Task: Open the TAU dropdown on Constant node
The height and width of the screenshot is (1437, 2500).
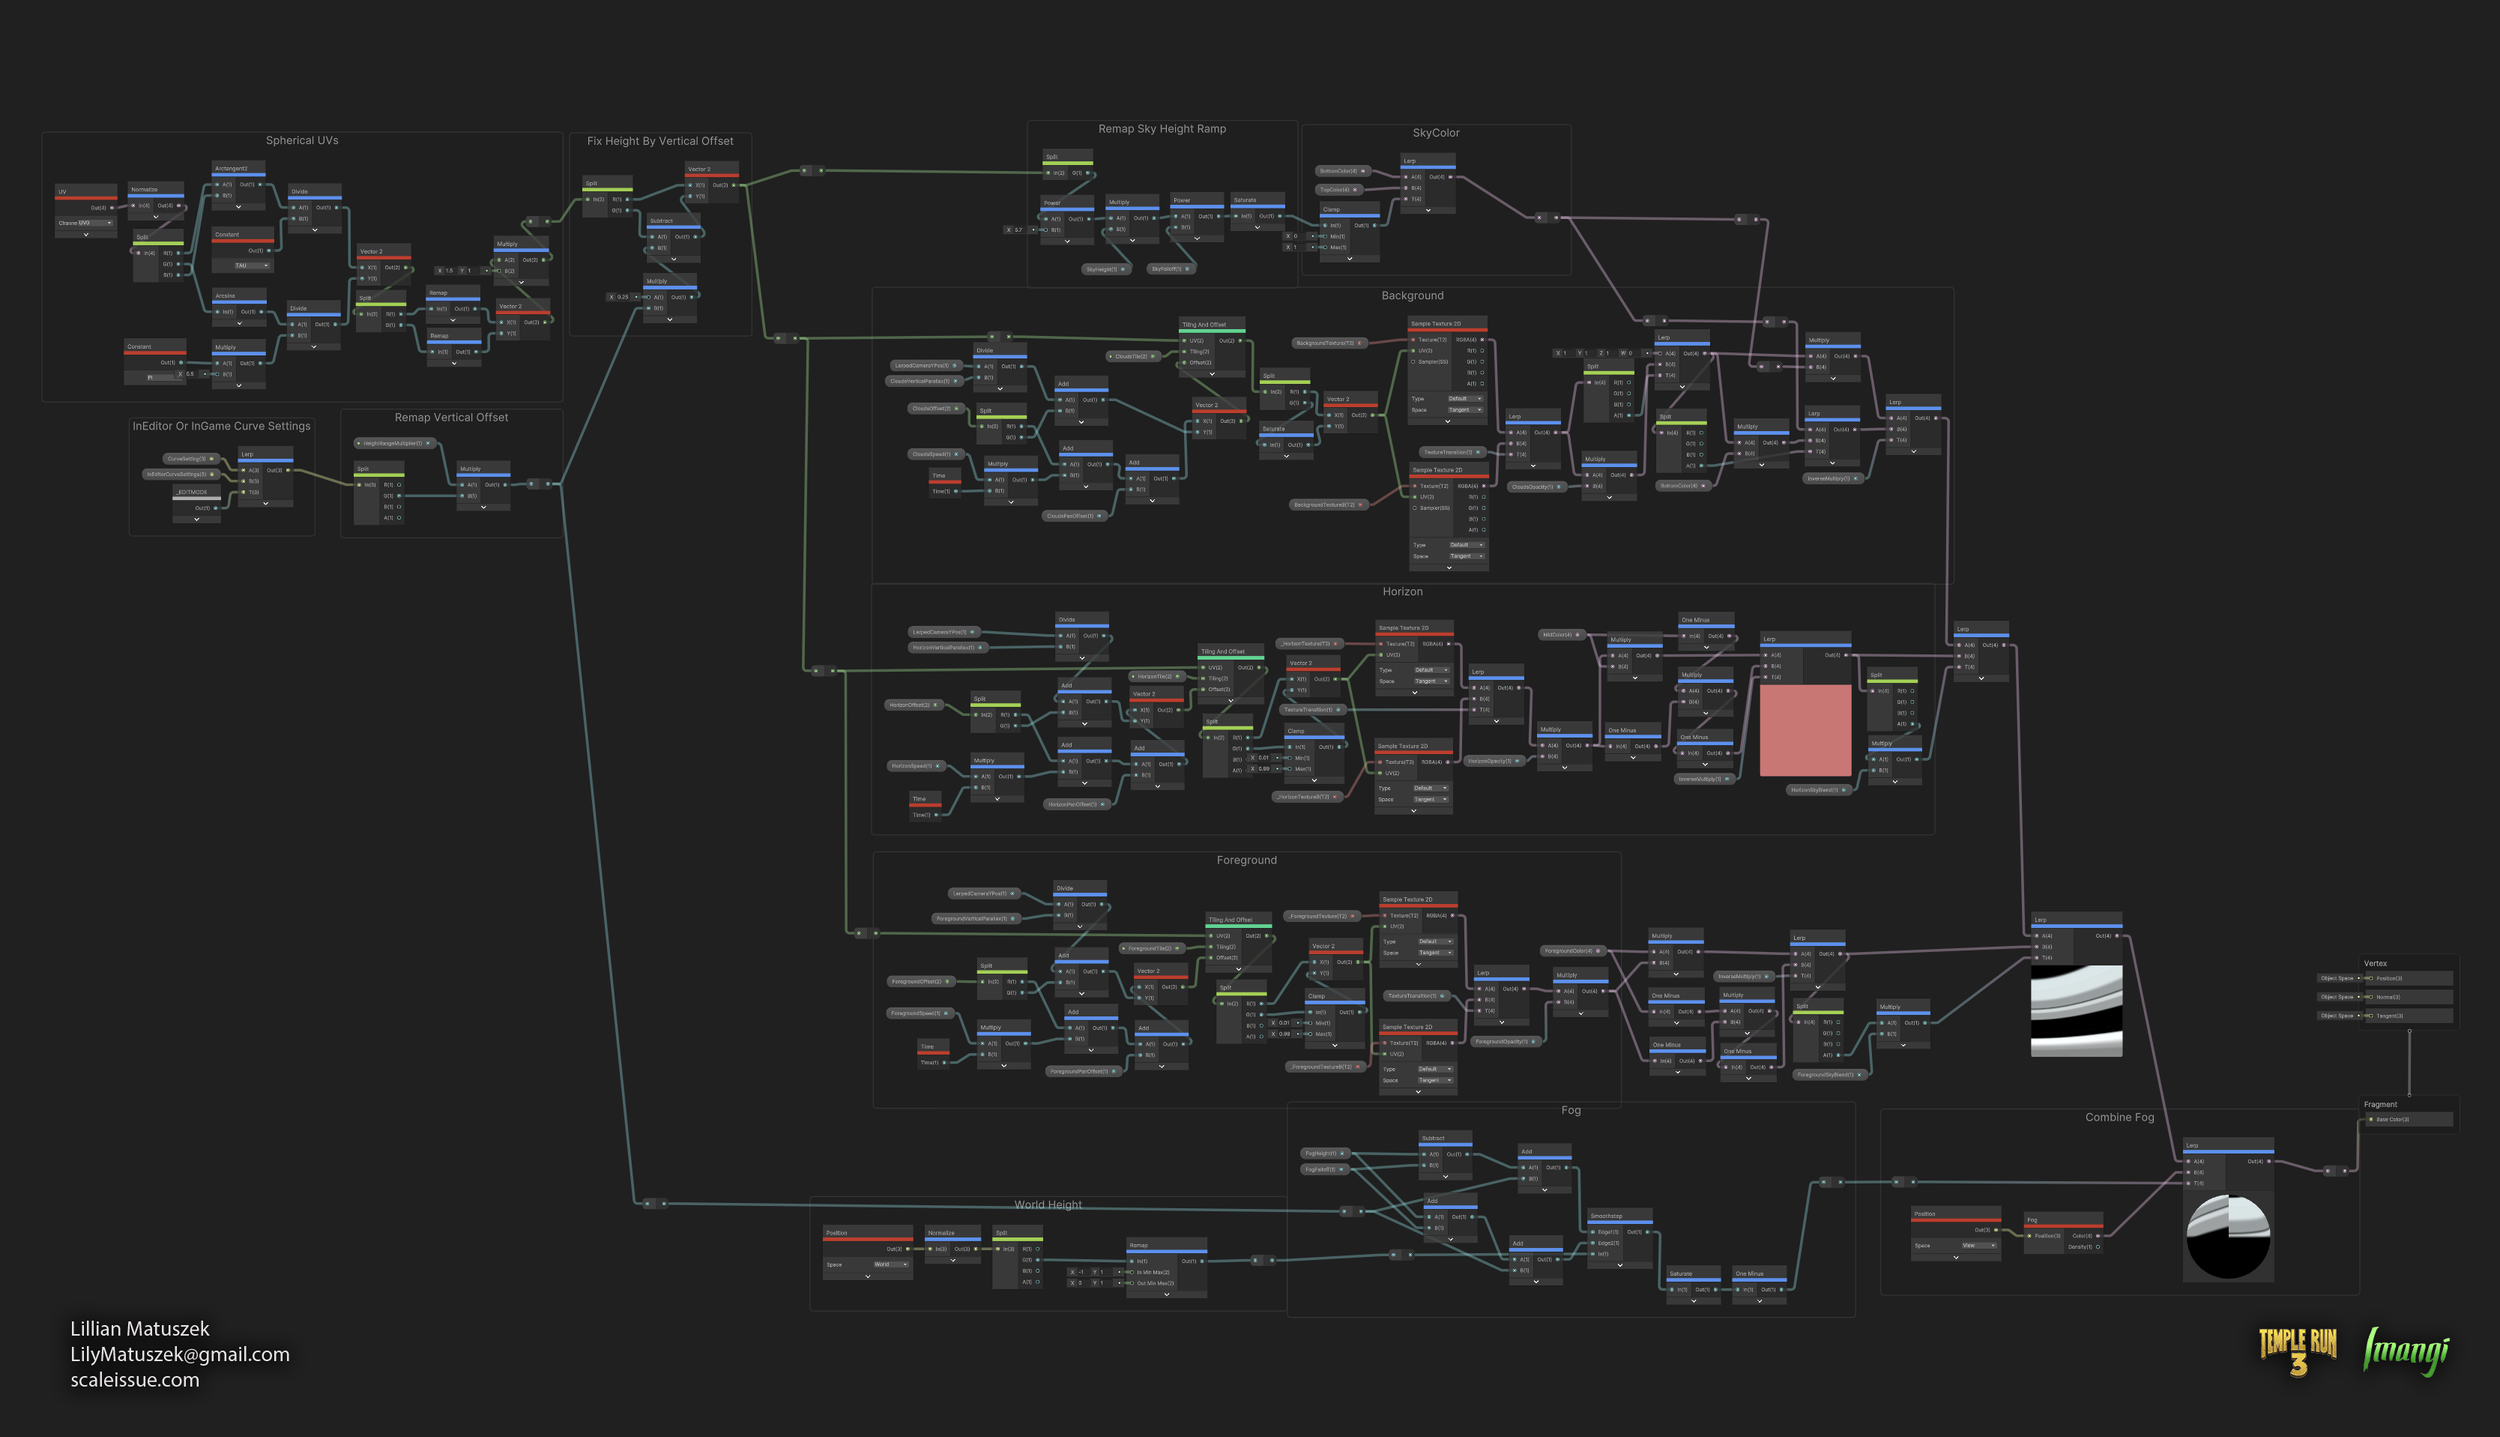Action: coord(252,265)
